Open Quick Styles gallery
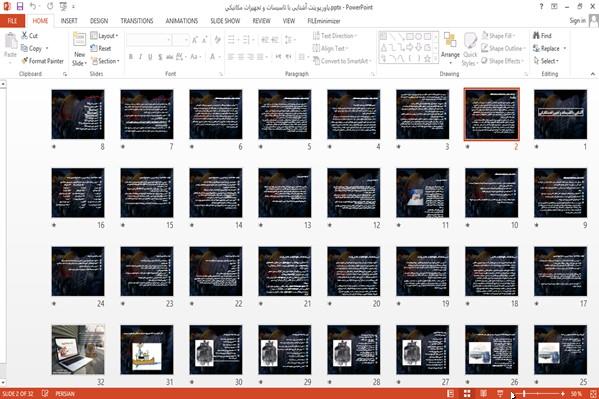Screen dimensions: 599x399 470,49
